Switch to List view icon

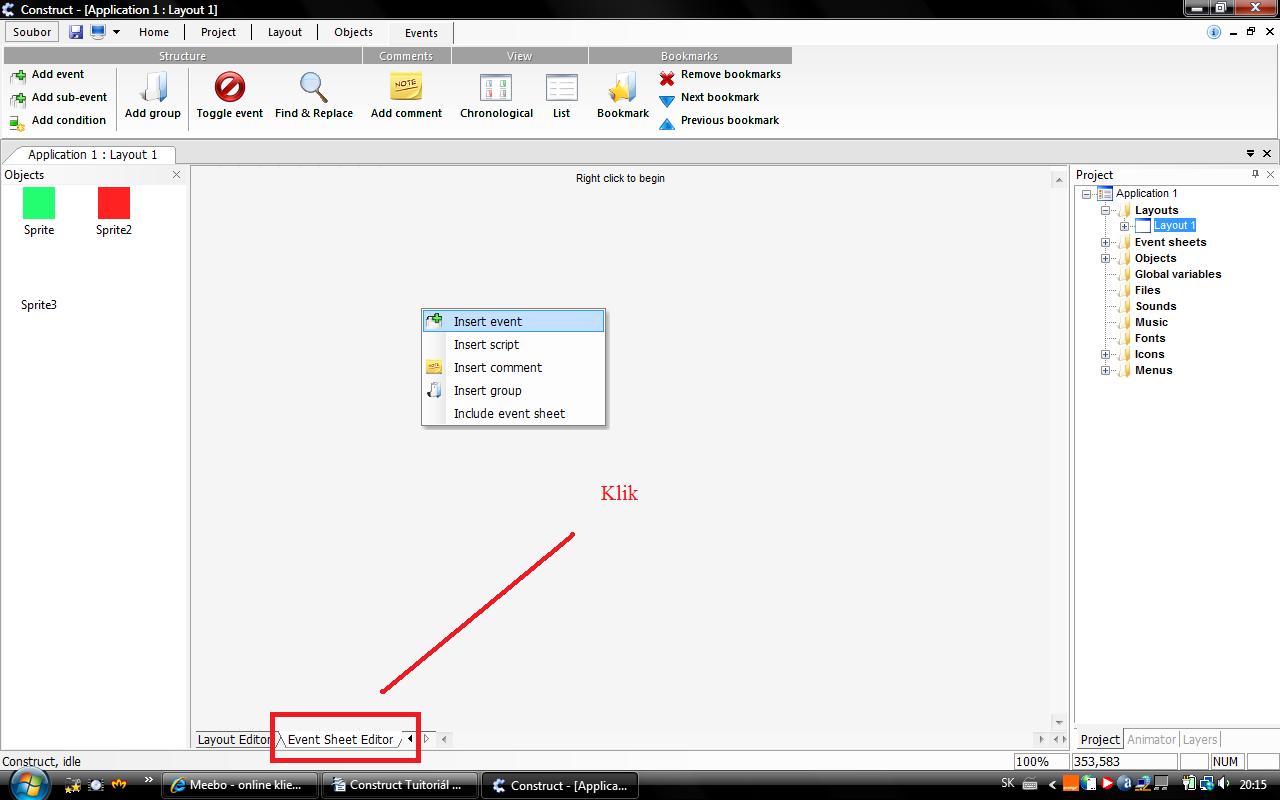(x=561, y=87)
